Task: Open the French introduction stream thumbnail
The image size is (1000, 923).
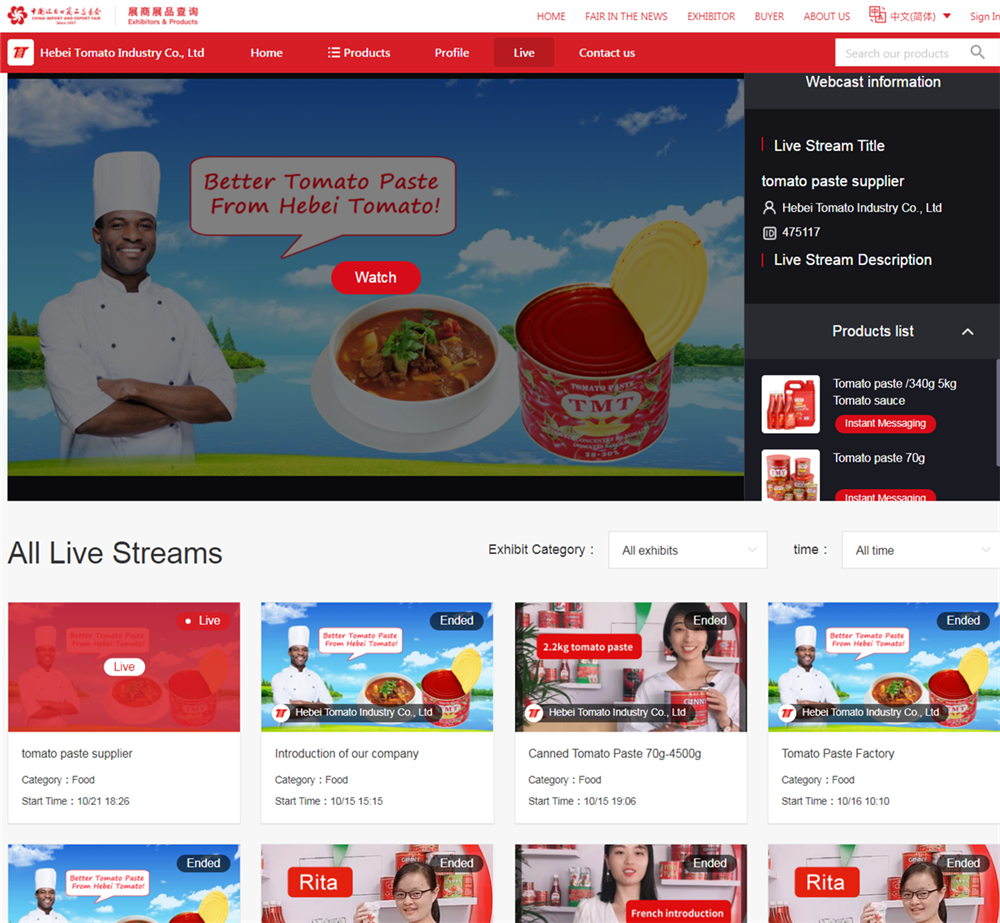Action: coord(631,883)
